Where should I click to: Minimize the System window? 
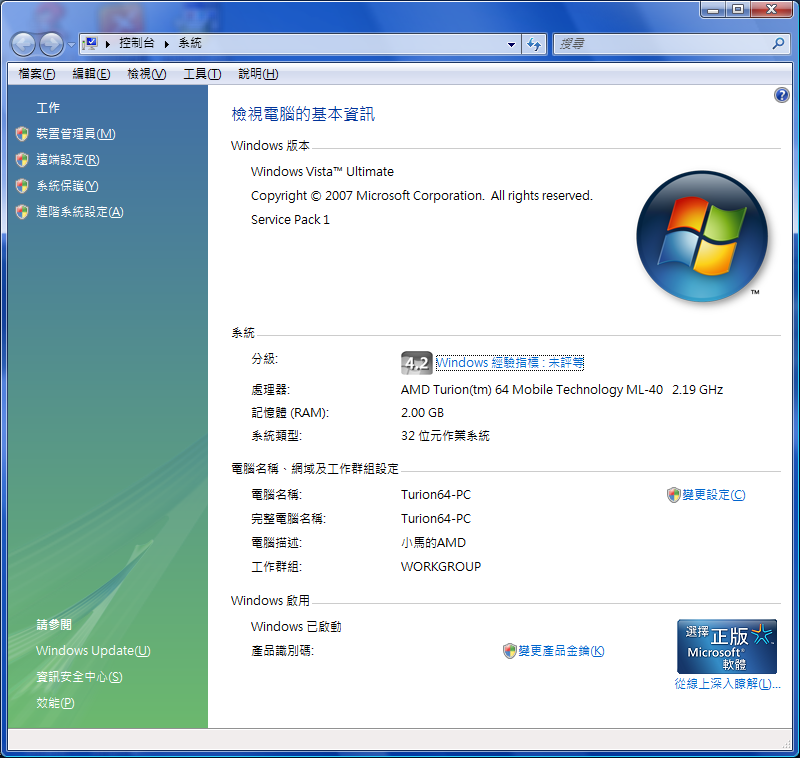tap(713, 9)
